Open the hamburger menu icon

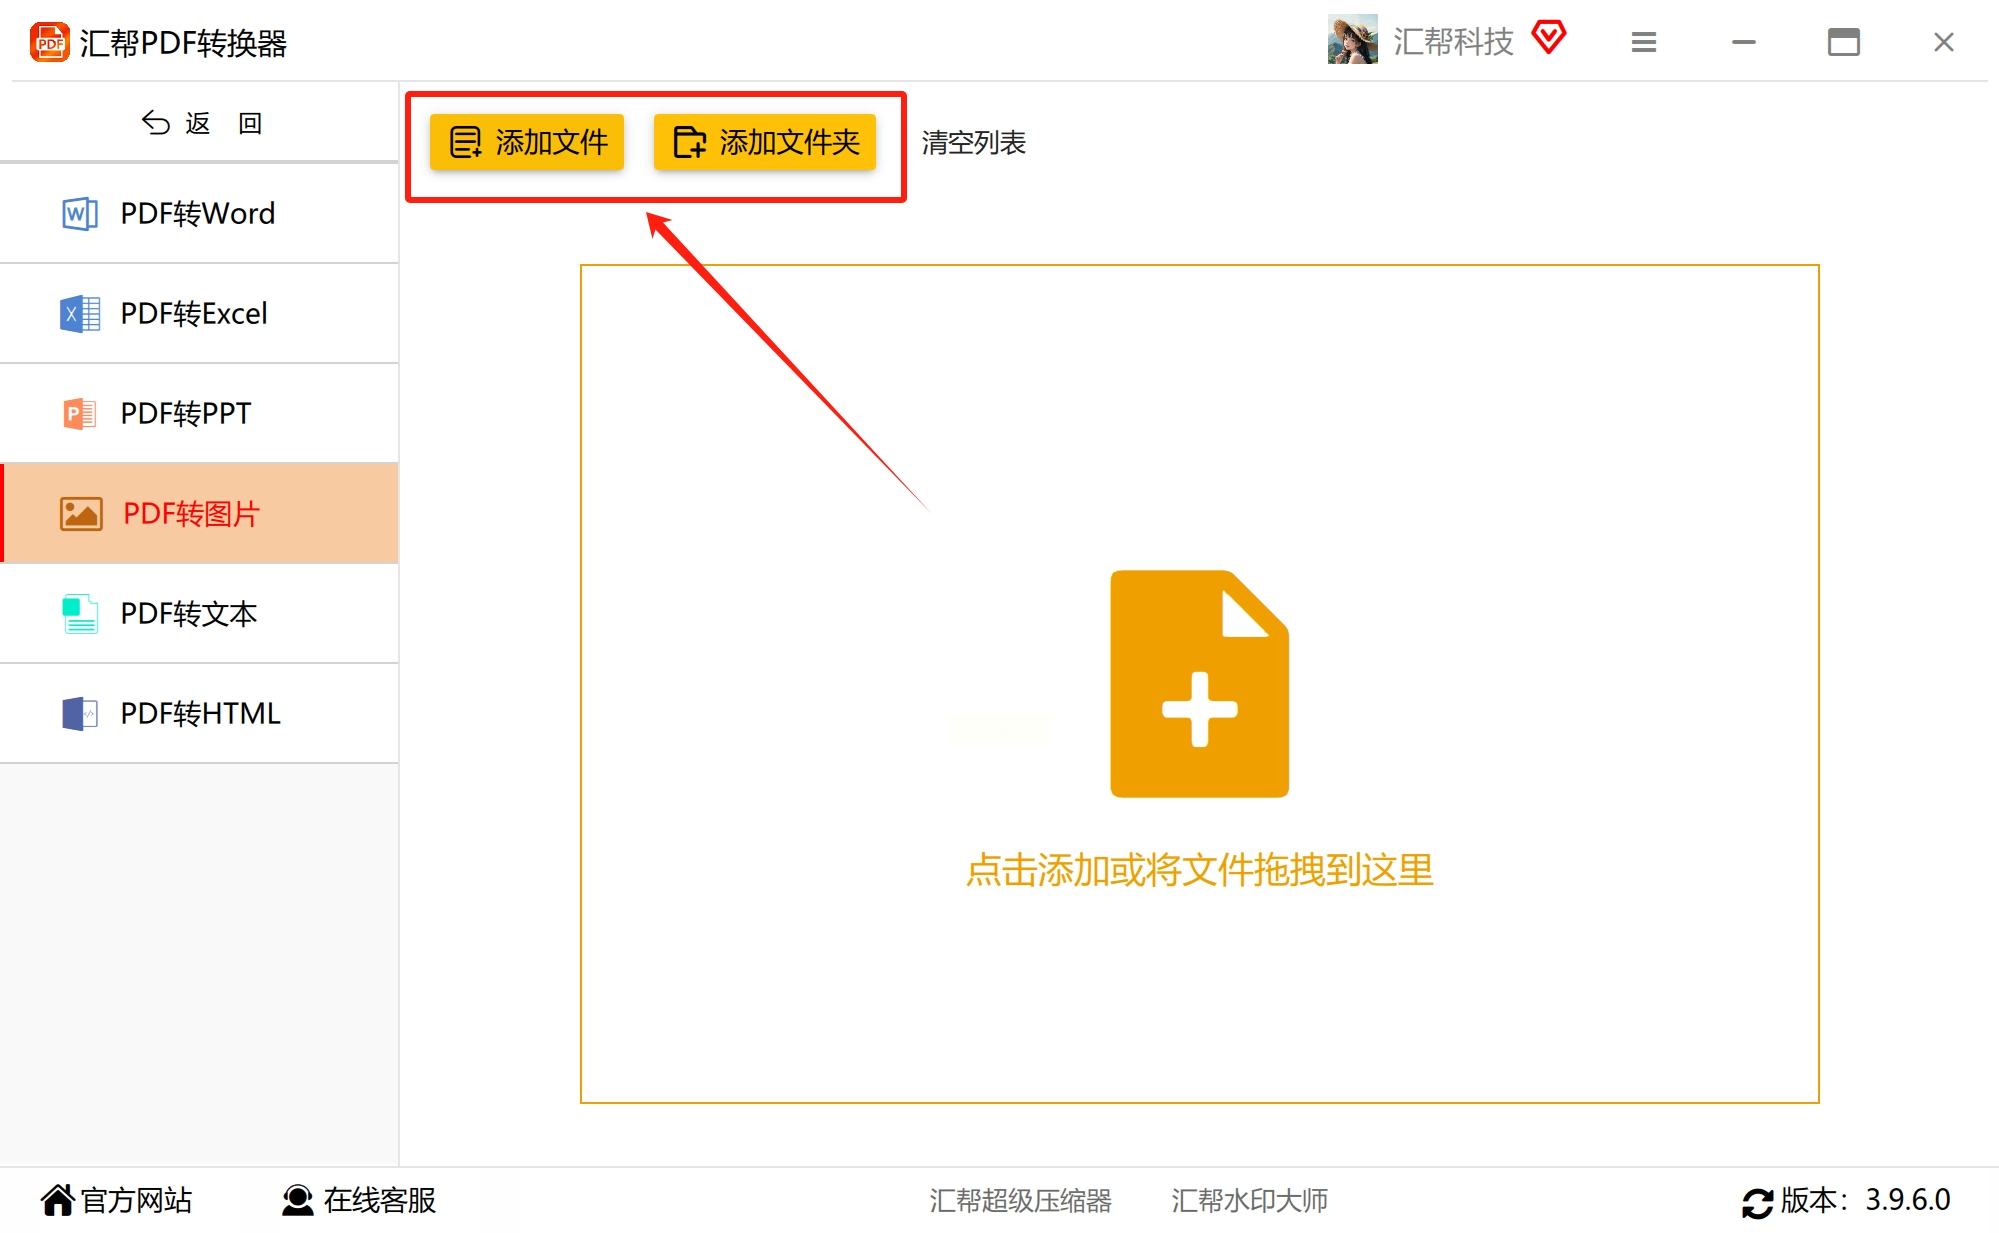(1643, 42)
